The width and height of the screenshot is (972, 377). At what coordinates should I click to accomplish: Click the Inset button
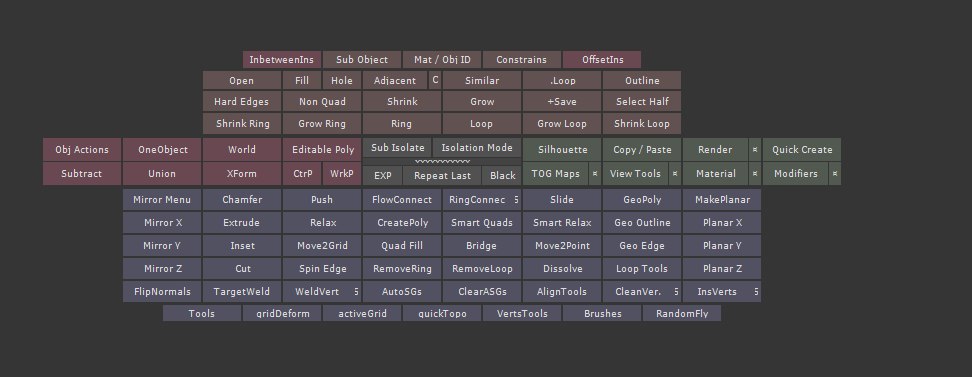coord(242,246)
